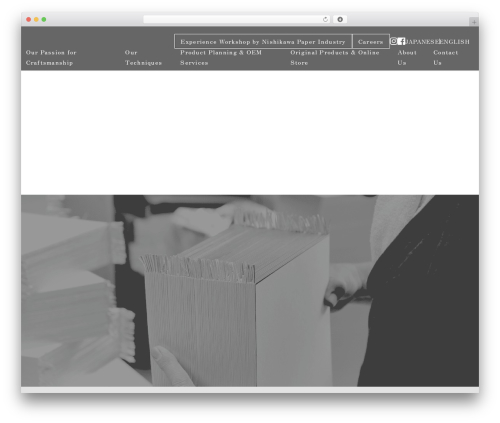Open Experience Workshop by Nishikawa Paper Industry
500x423 pixels.
(263, 41)
